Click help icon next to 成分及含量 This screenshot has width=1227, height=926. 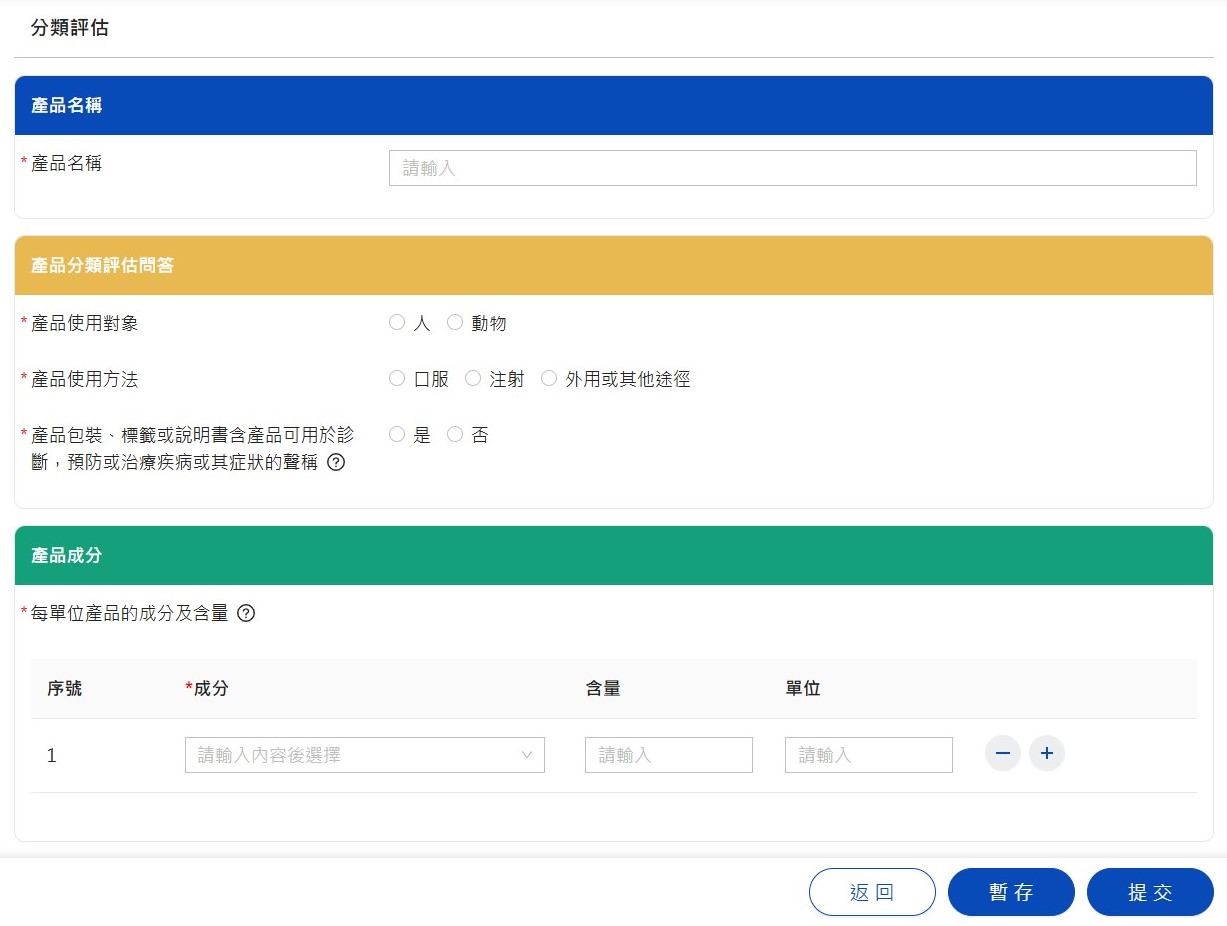246,613
